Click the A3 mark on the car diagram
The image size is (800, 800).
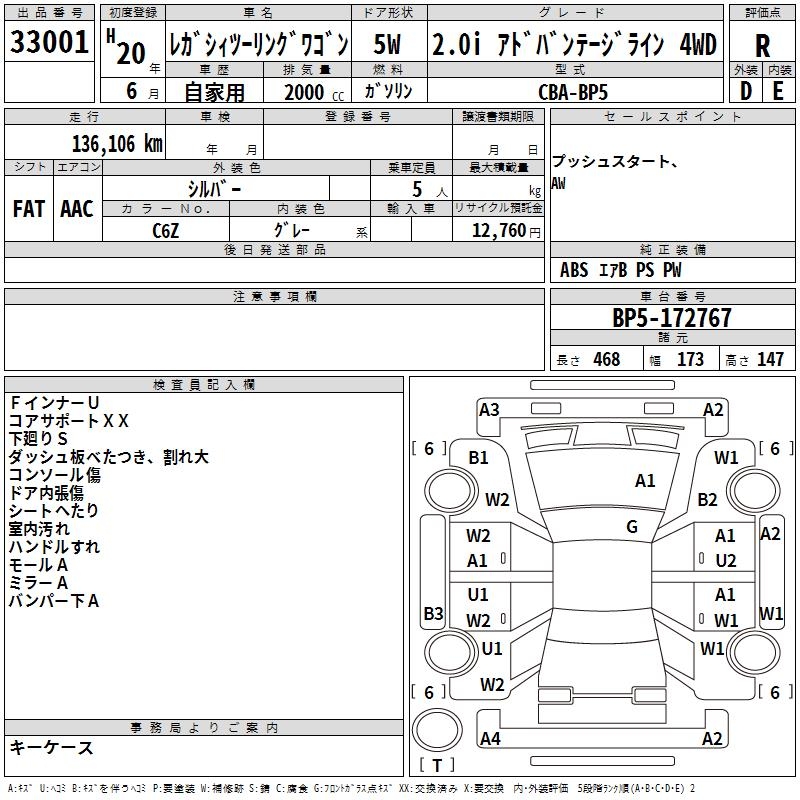tap(489, 410)
